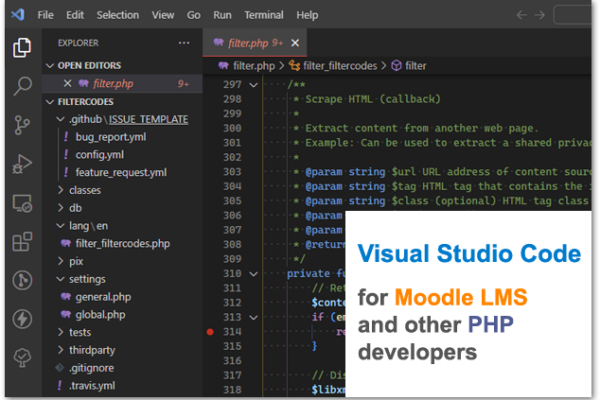Screen dimensions: 600x400
Task: Open filter_filtercodes.php language file
Action: [x=123, y=243]
